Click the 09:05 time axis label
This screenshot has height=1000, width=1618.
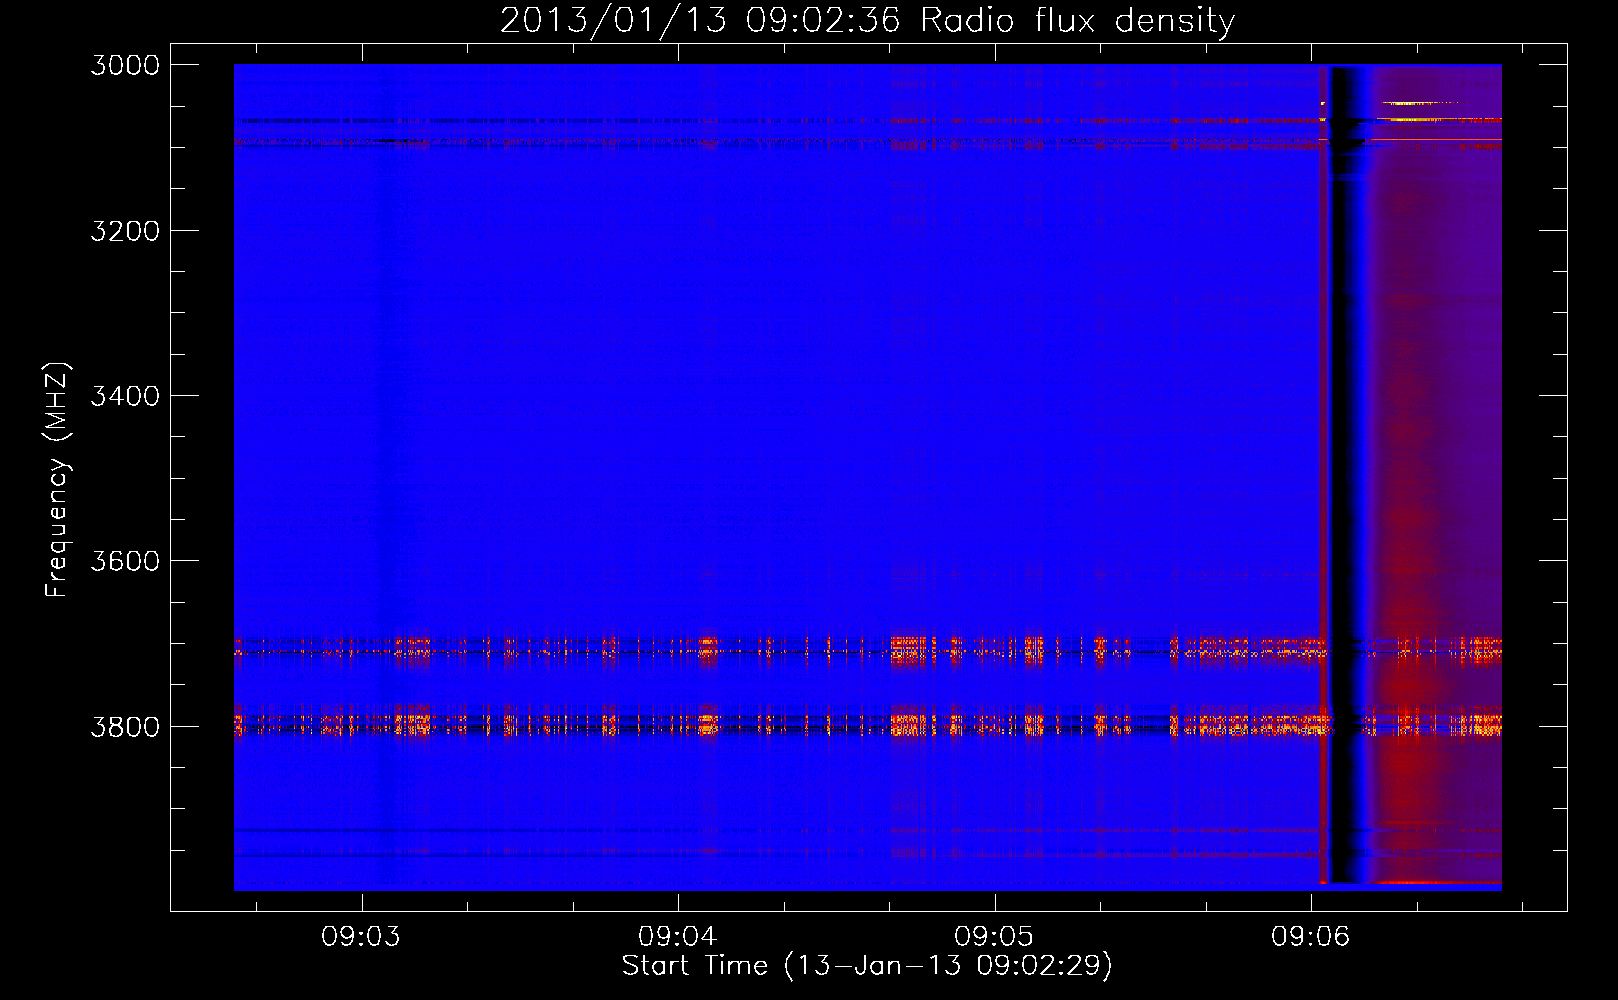994,936
